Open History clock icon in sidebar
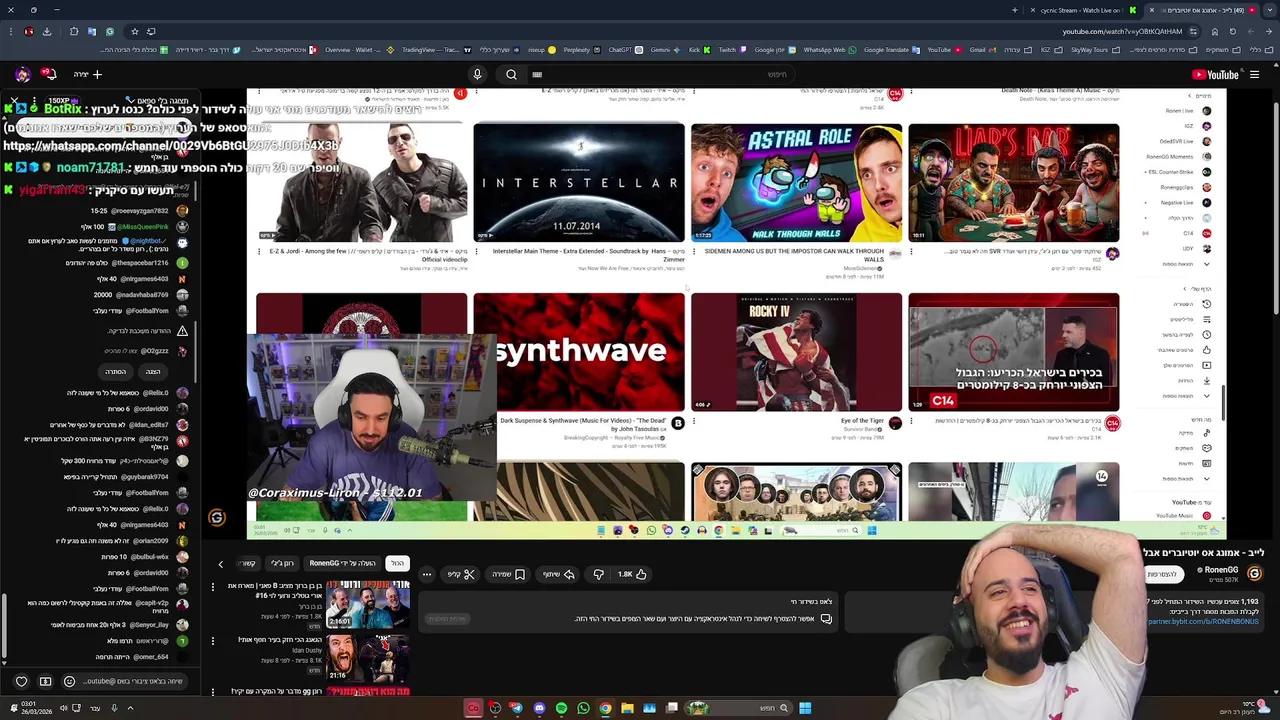1280x720 pixels. click(x=1206, y=304)
